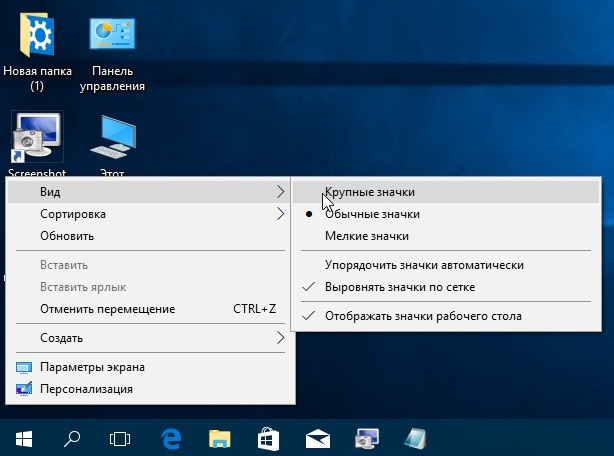This screenshot has height=456, width=614.
Task: Select Крупные значки icon size
Action: [x=446, y=192]
